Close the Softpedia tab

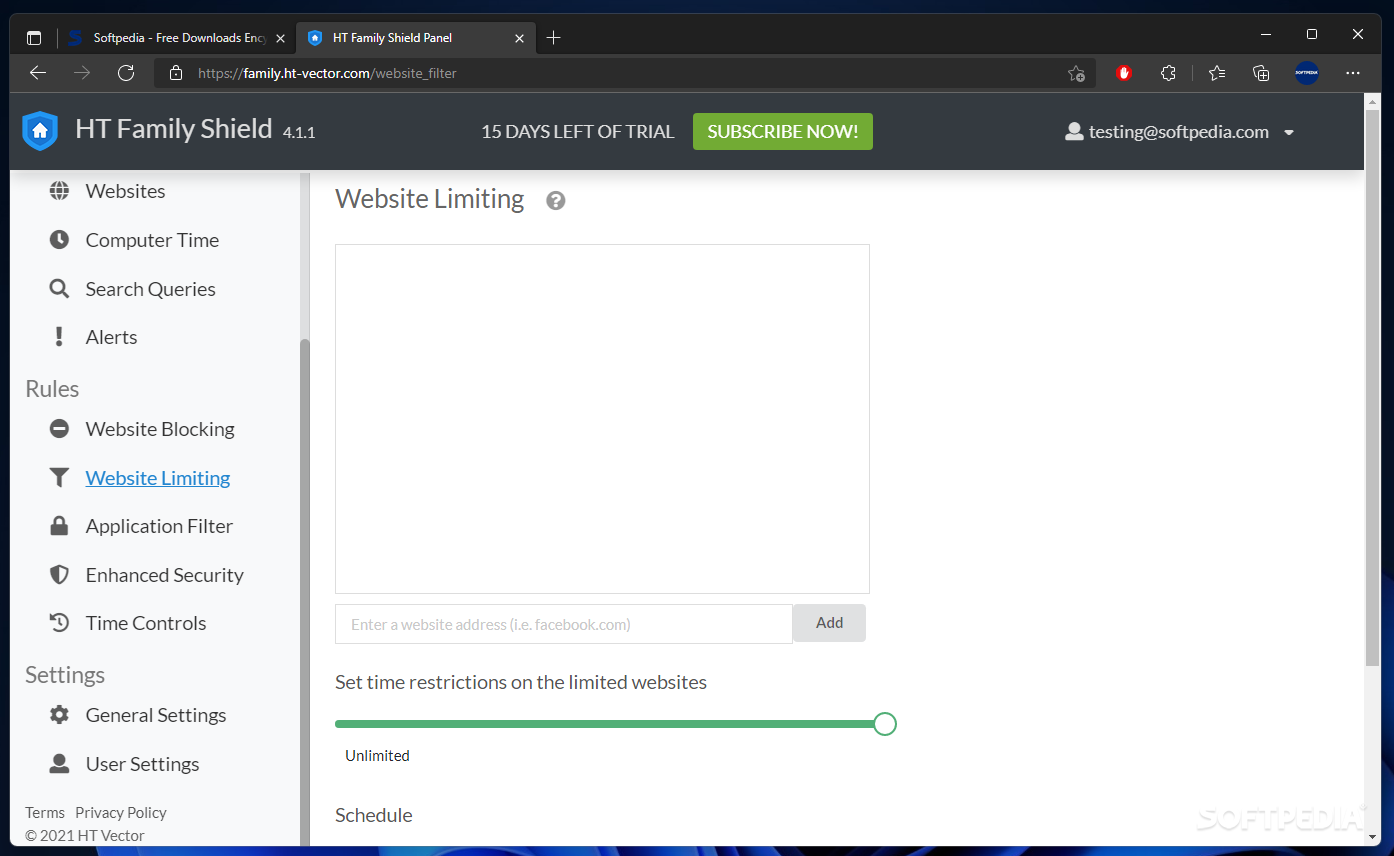pyautogui.click(x=280, y=38)
